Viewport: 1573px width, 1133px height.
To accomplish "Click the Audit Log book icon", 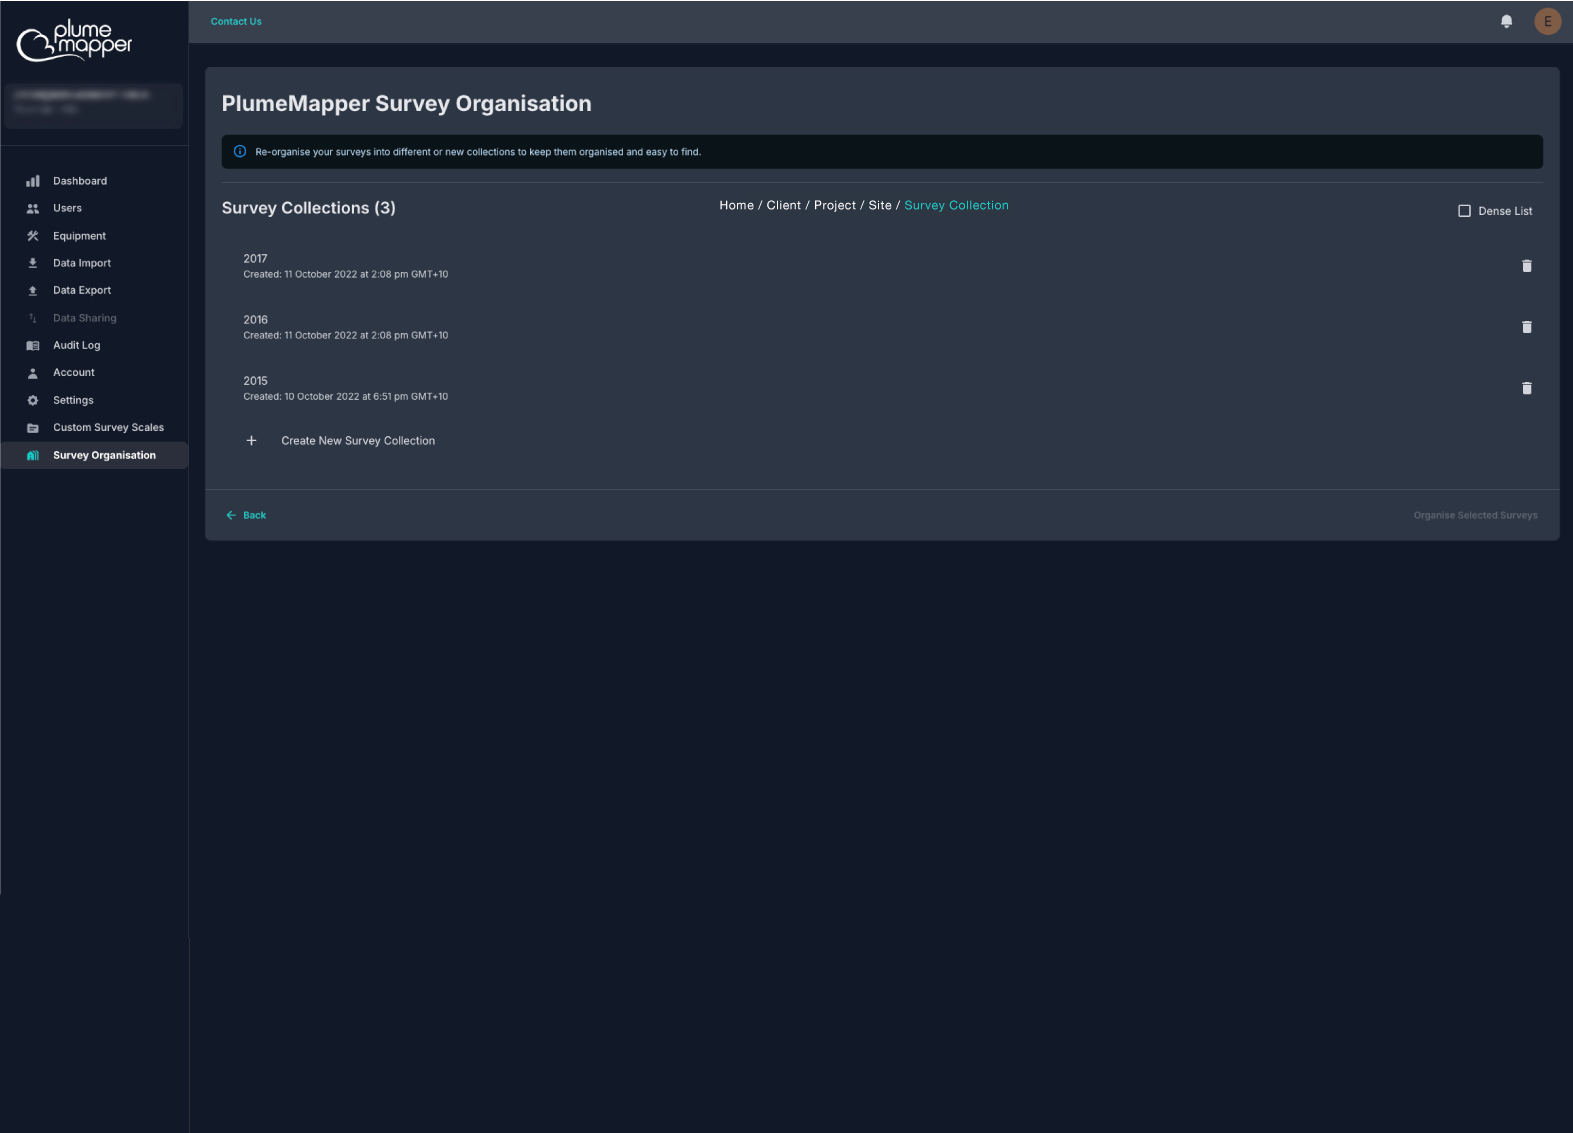I will (x=33, y=345).
